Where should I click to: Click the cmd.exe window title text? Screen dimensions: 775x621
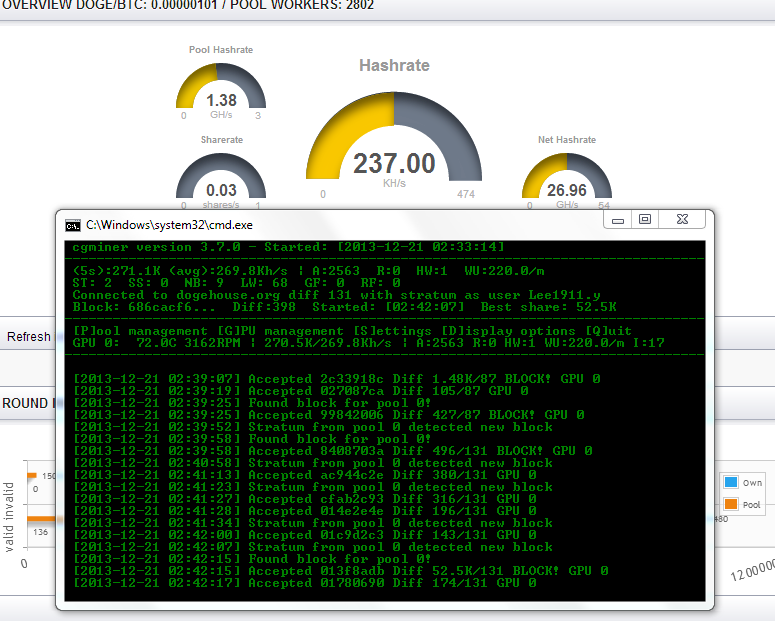tap(169, 225)
